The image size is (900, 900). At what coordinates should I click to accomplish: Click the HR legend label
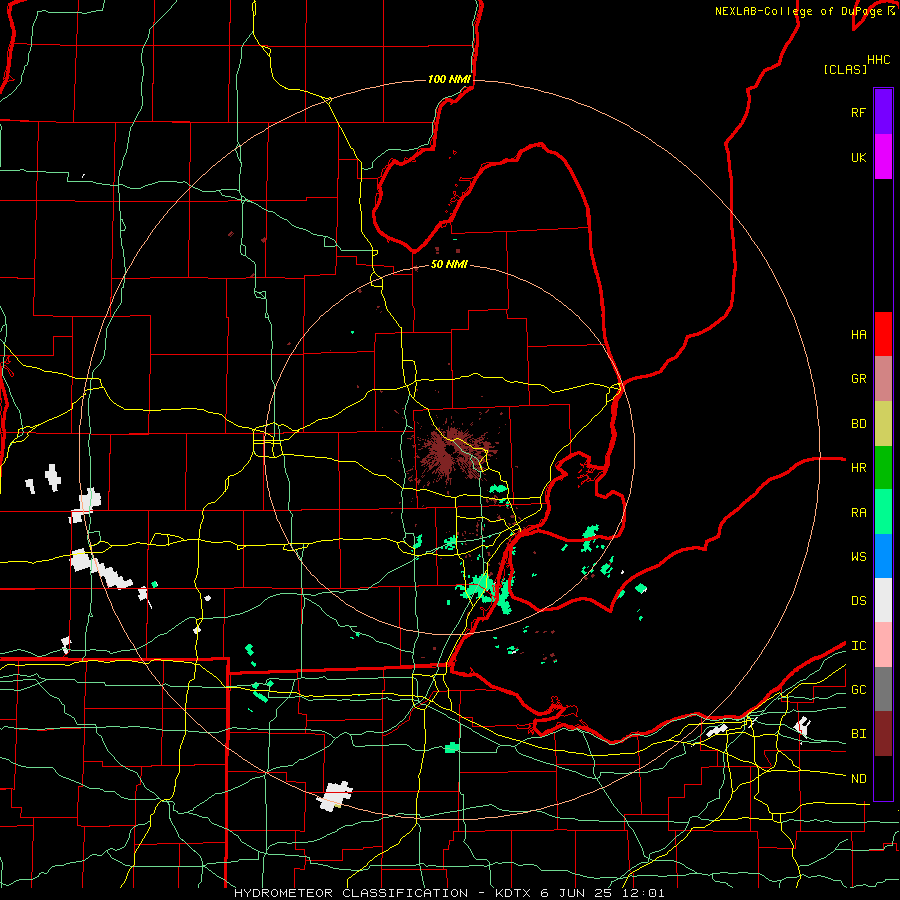click(x=858, y=468)
